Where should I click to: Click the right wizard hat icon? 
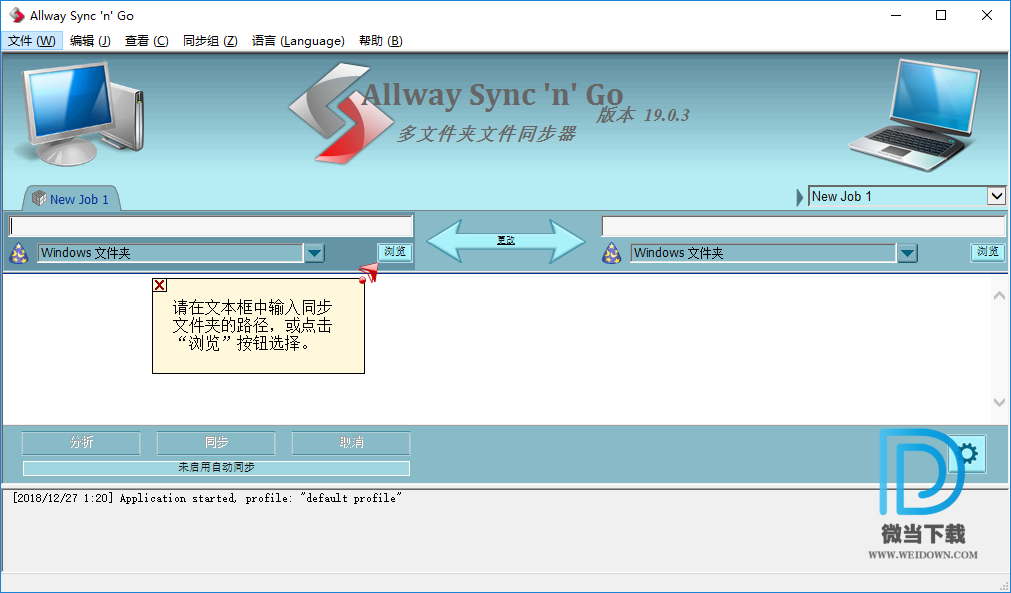611,253
